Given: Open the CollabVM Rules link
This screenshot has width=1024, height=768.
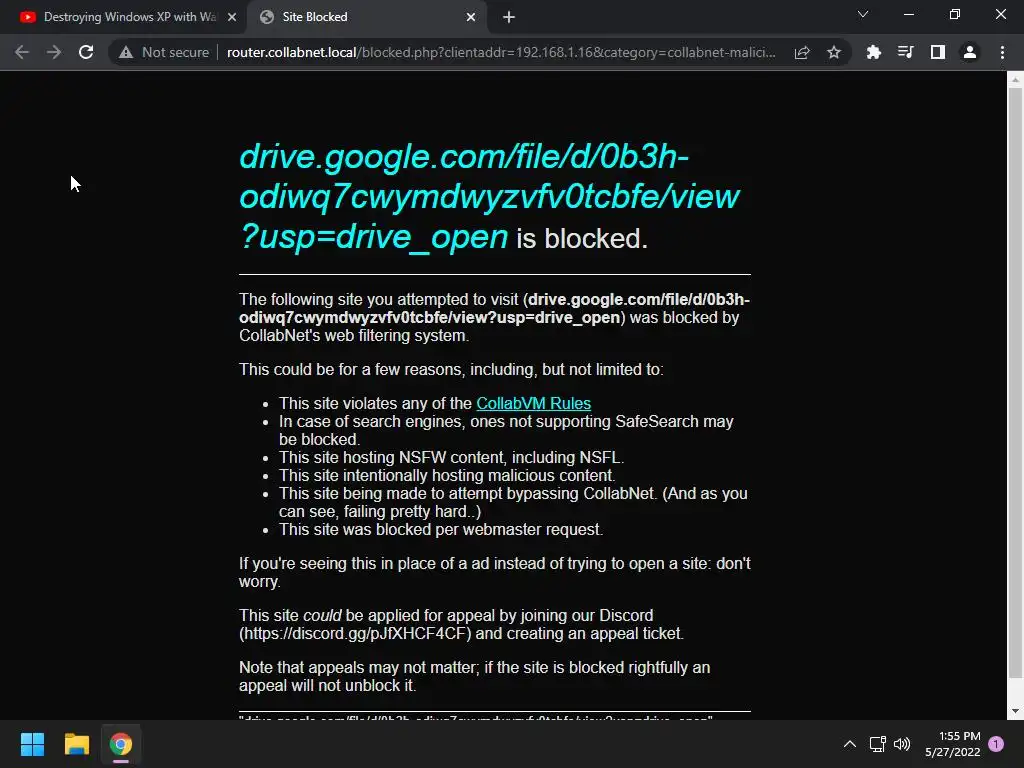Looking at the screenshot, I should (534, 404).
